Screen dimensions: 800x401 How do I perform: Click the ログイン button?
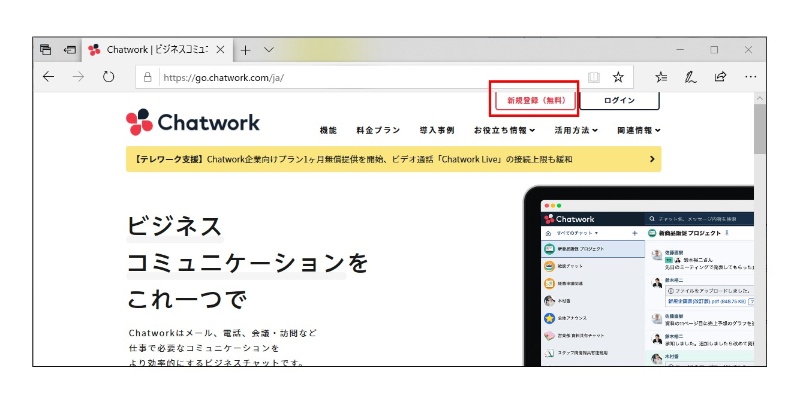coord(620,100)
